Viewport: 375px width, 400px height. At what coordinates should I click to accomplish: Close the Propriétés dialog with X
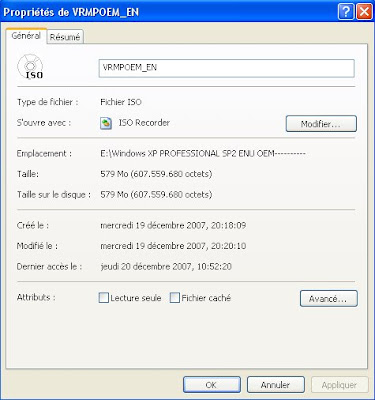pyautogui.click(x=364, y=12)
